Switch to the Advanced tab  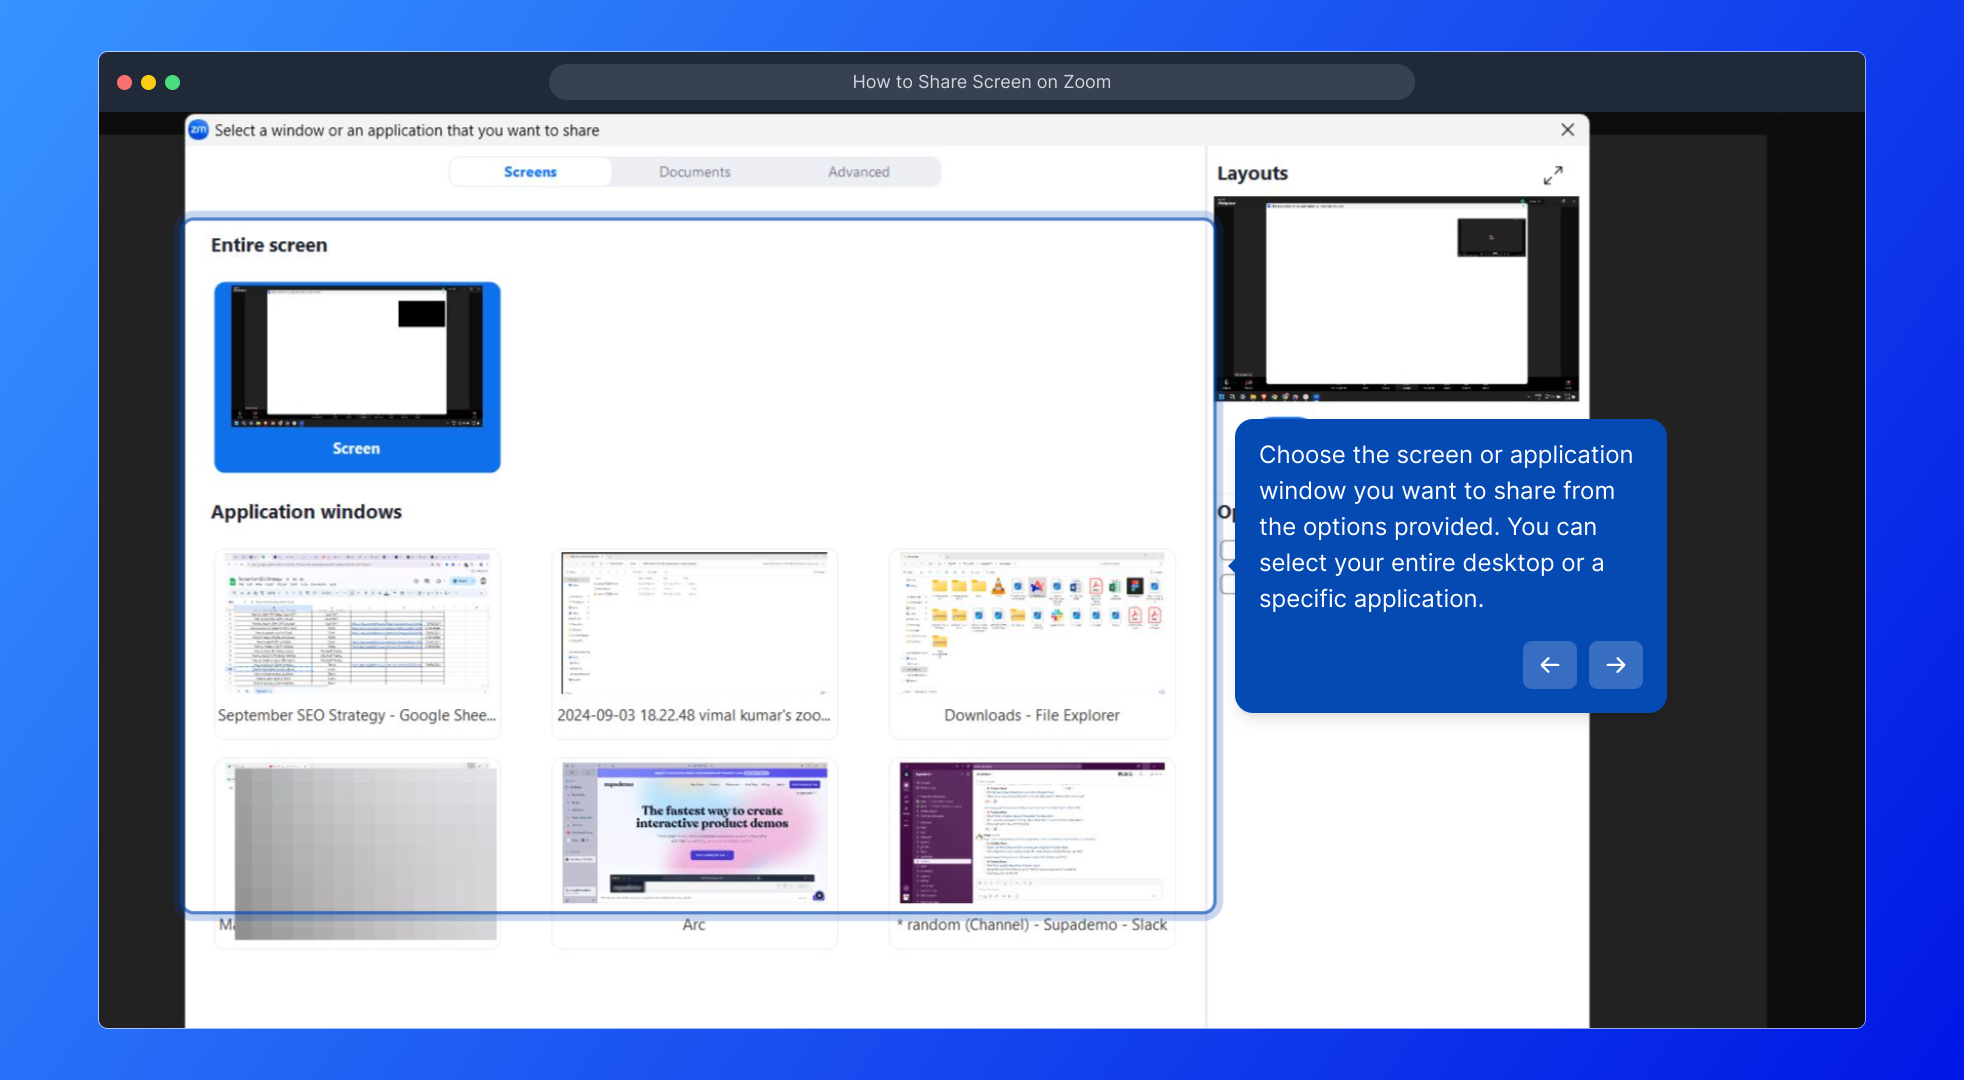point(858,172)
